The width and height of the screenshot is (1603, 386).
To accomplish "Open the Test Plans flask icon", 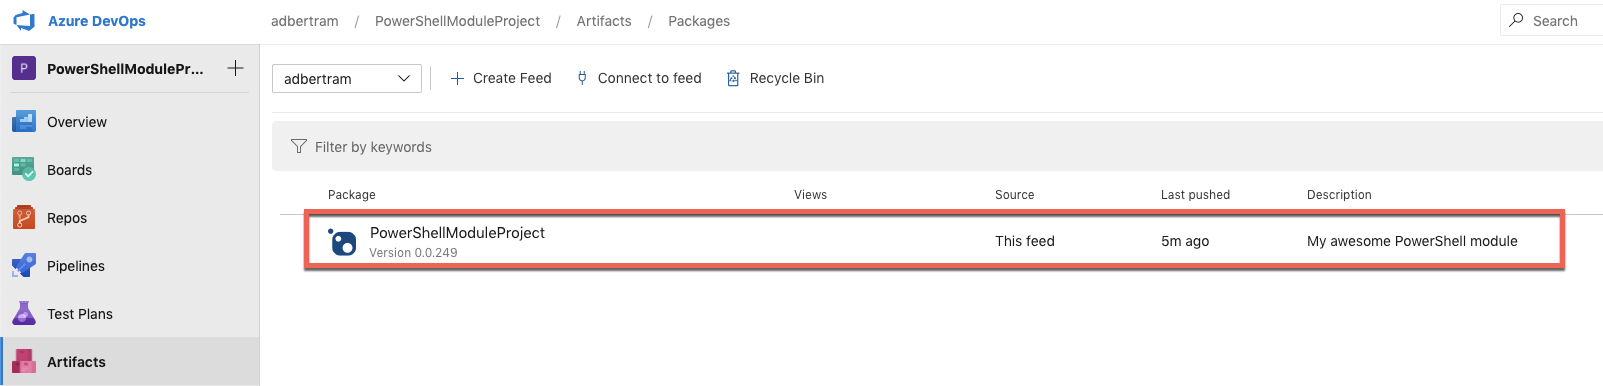I will point(24,314).
